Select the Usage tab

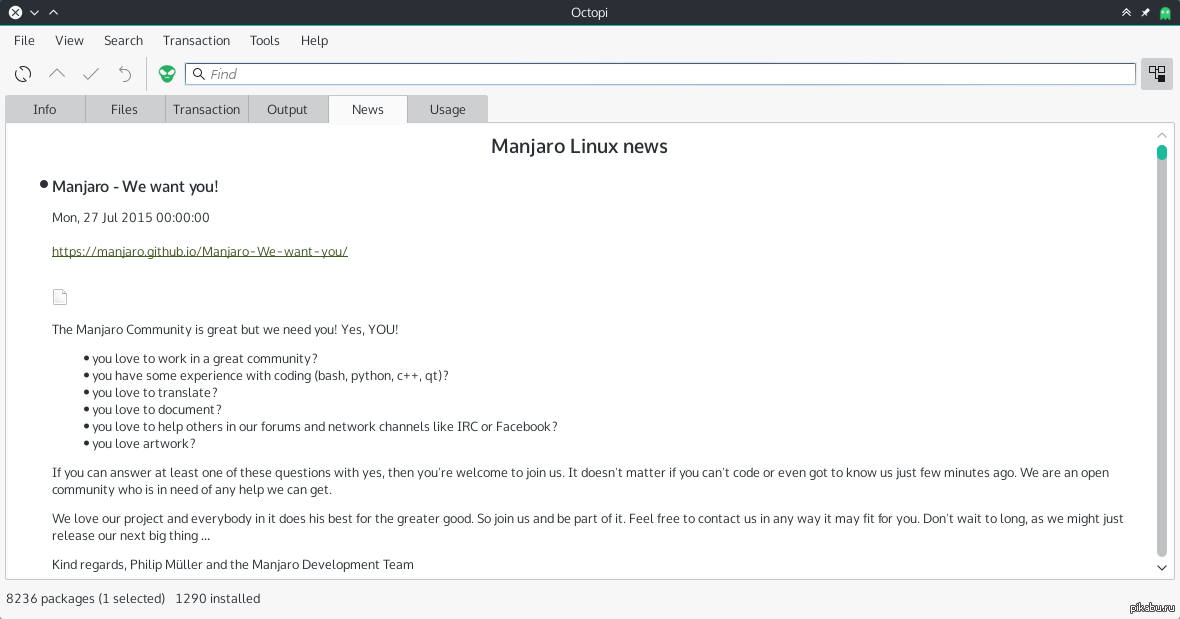447,110
